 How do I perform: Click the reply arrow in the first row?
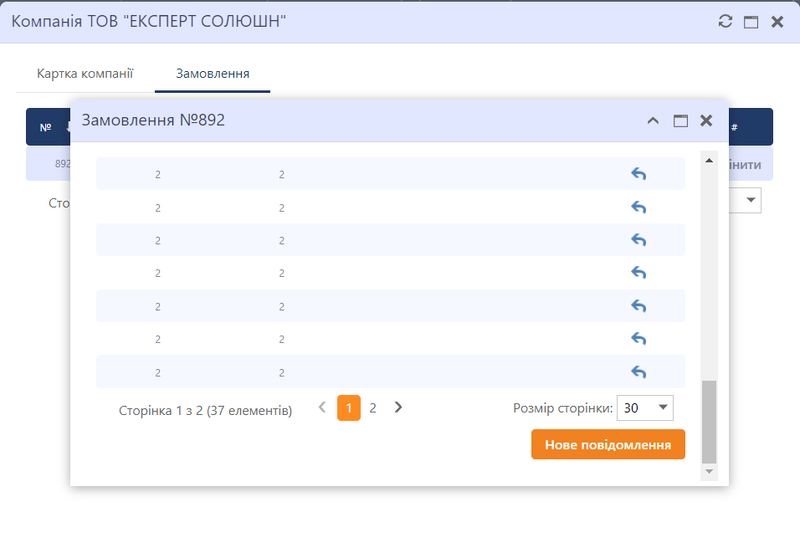click(639, 174)
